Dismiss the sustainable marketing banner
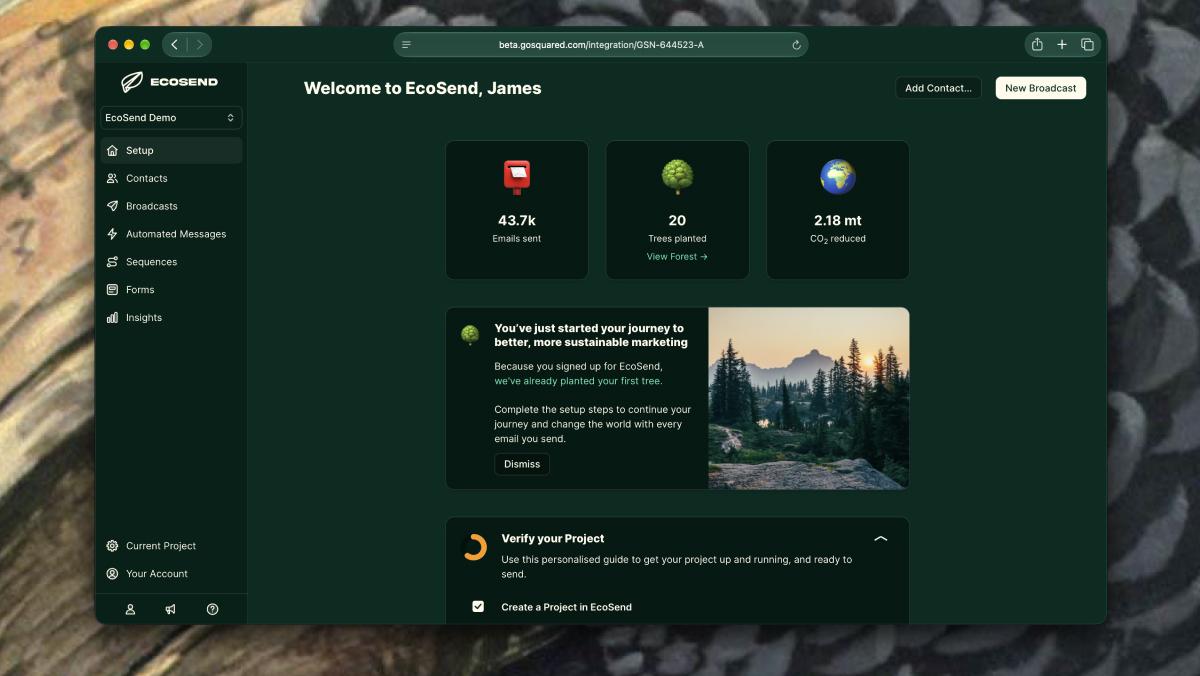The width and height of the screenshot is (1200, 676). pos(522,464)
